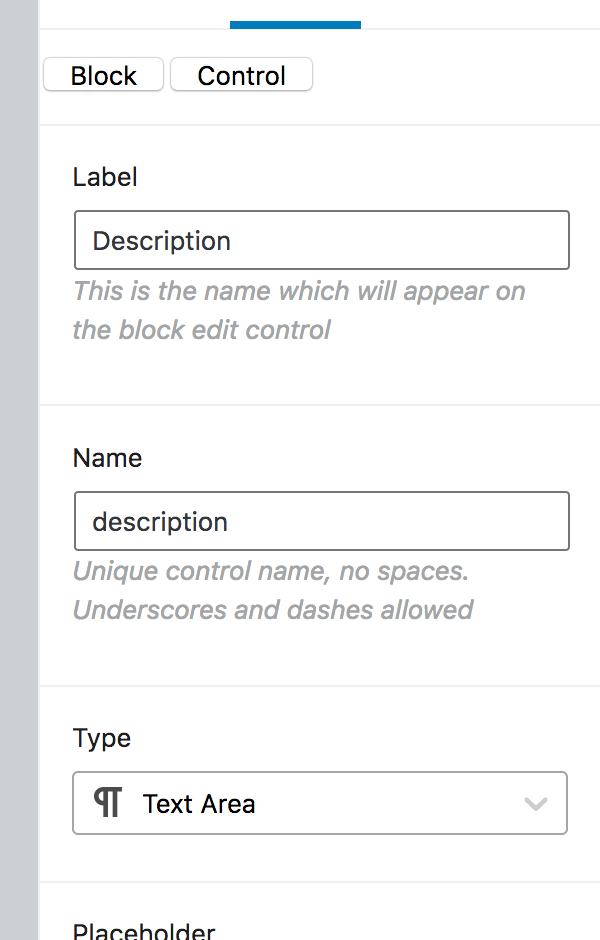
Task: Focus the Name input containing 'description'
Action: 322,522
